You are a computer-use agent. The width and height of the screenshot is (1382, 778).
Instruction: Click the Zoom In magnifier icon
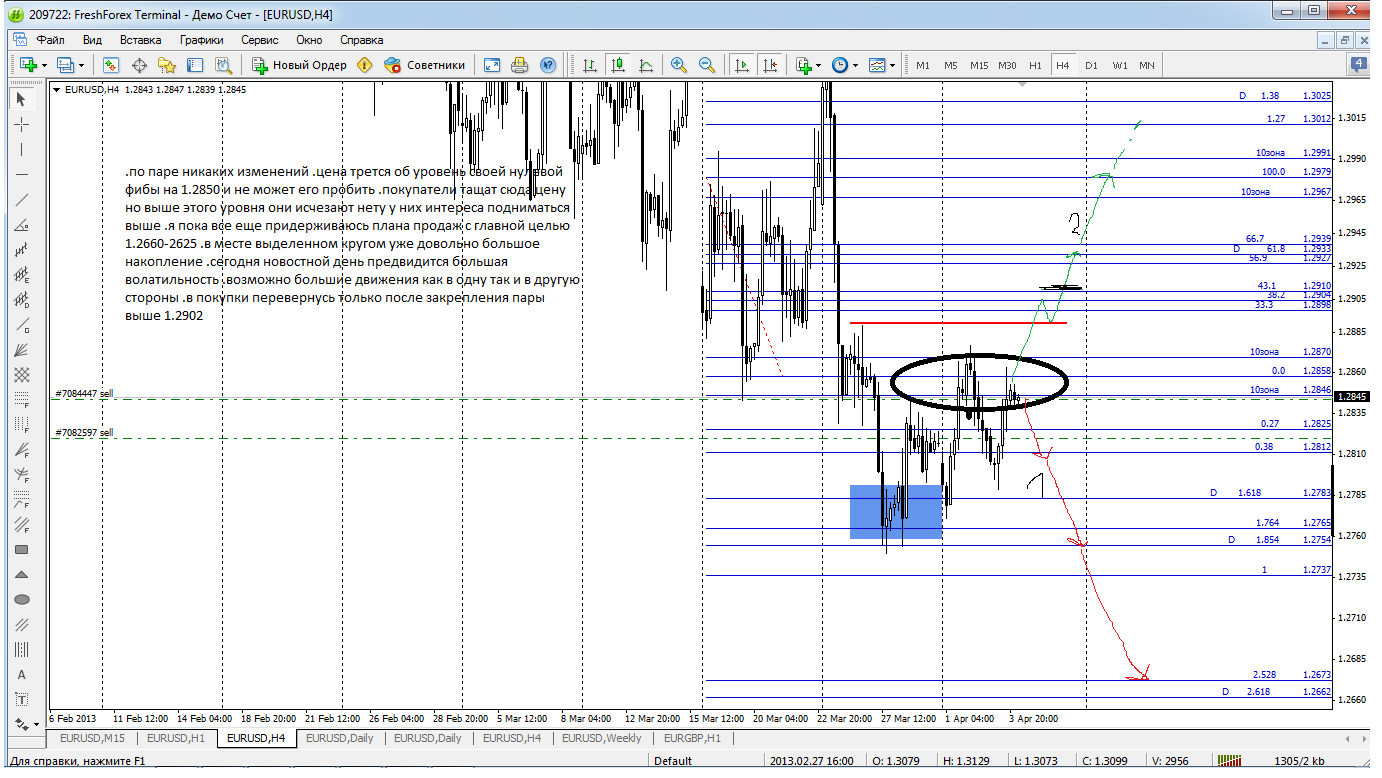pos(679,65)
